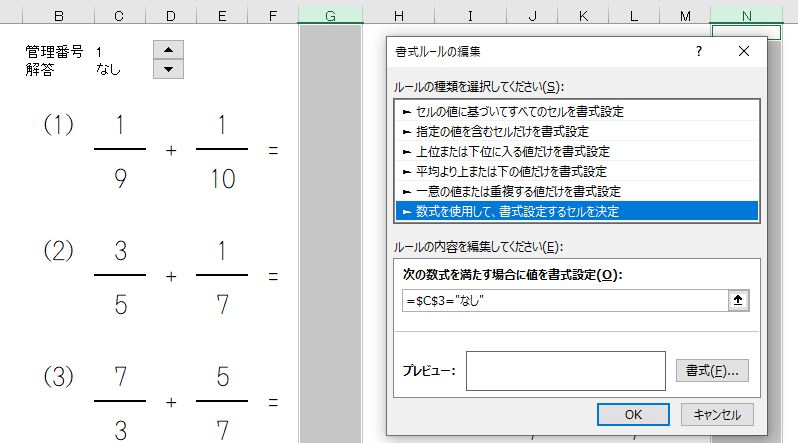Click the plus sign in problem (2)

pyautogui.click(x=171, y=276)
